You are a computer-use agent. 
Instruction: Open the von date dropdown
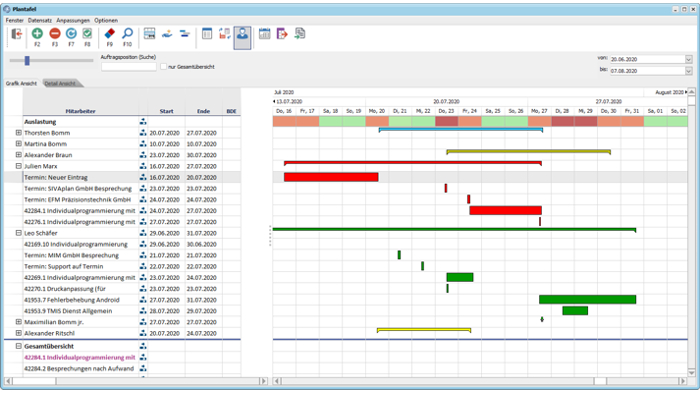(x=688, y=59)
